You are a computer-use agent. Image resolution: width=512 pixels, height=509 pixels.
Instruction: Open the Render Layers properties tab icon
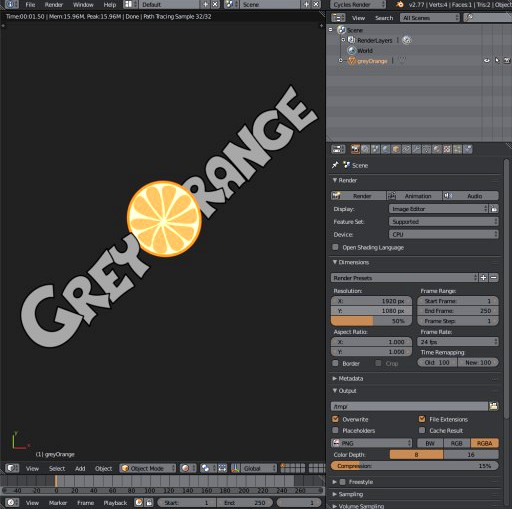pos(365,149)
